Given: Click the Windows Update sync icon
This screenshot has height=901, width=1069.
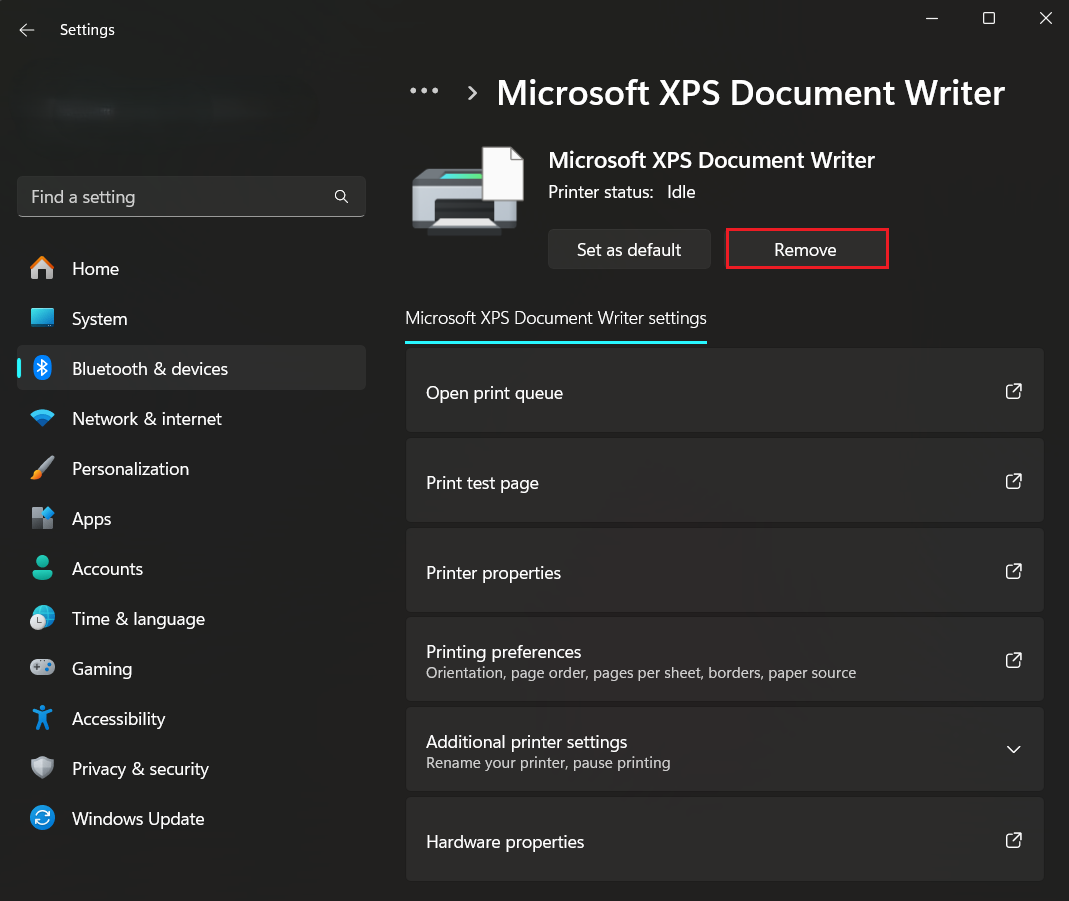Looking at the screenshot, I should click(x=42, y=819).
